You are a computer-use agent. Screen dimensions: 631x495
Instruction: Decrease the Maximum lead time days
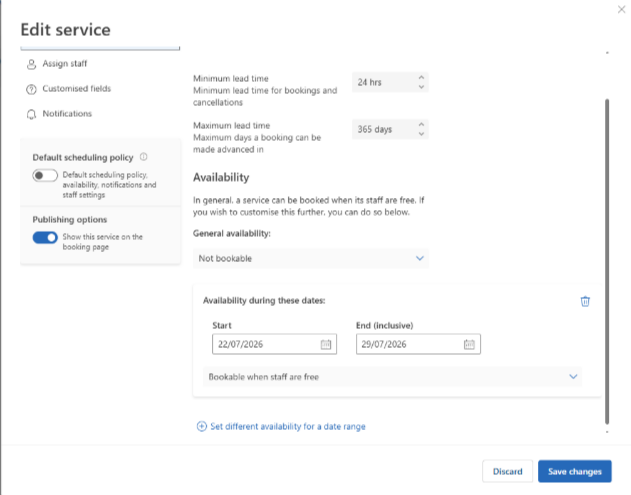(421, 134)
